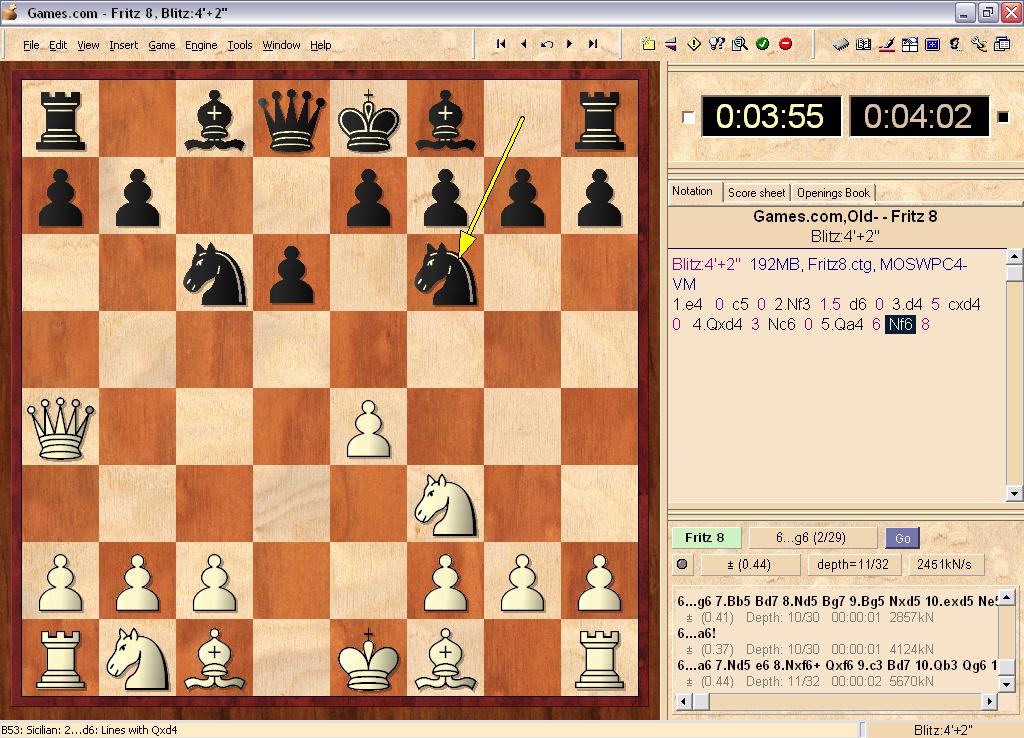
Task: Jump to end of game
Action: tap(593, 44)
